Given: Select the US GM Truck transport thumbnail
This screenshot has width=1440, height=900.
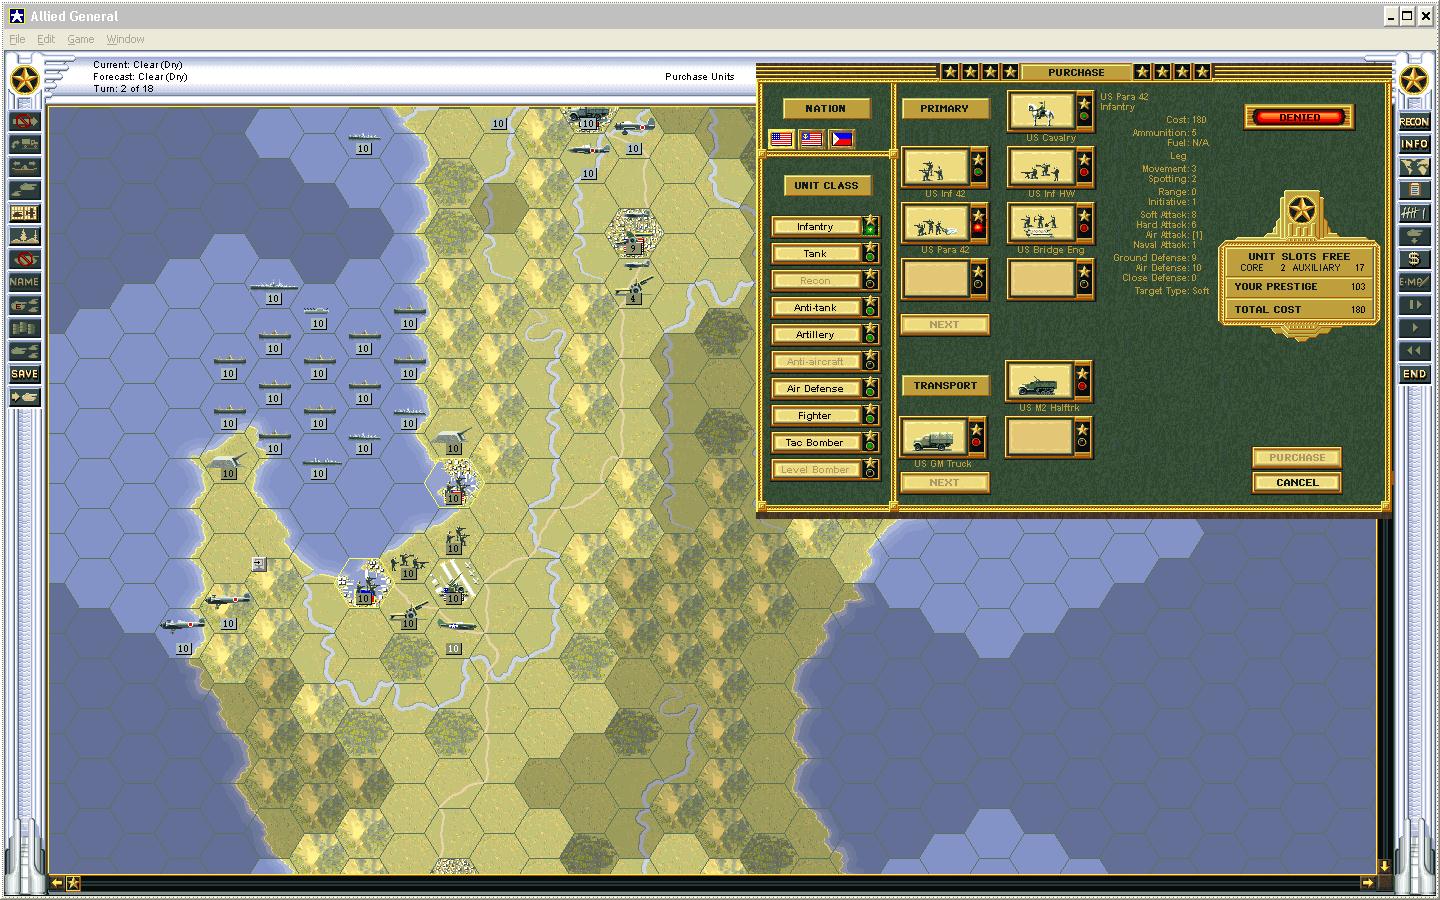Looking at the screenshot, I should point(933,437).
